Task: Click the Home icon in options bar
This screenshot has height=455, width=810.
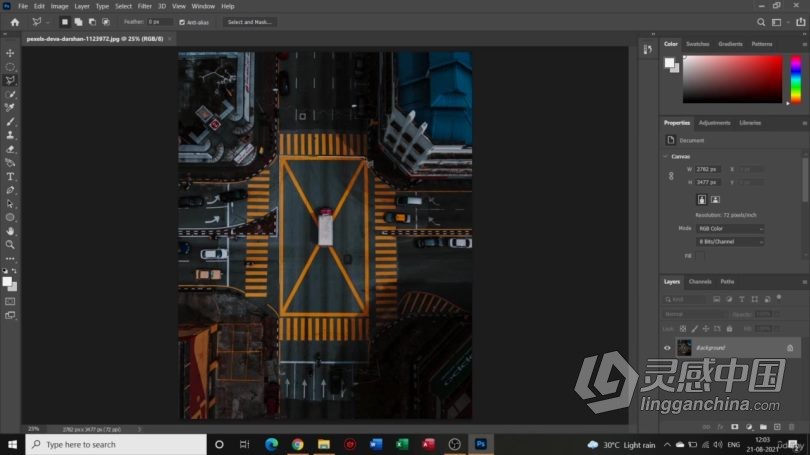Action: tap(14, 21)
